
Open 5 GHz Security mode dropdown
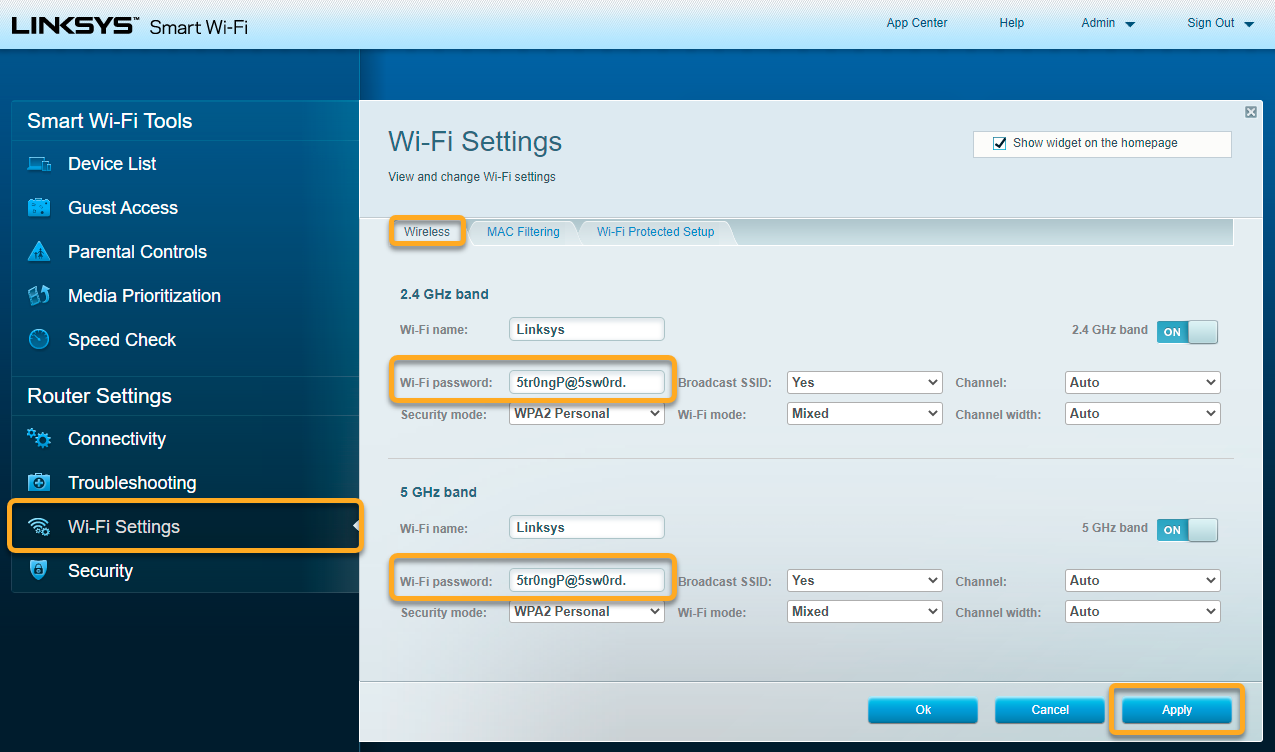pos(586,611)
